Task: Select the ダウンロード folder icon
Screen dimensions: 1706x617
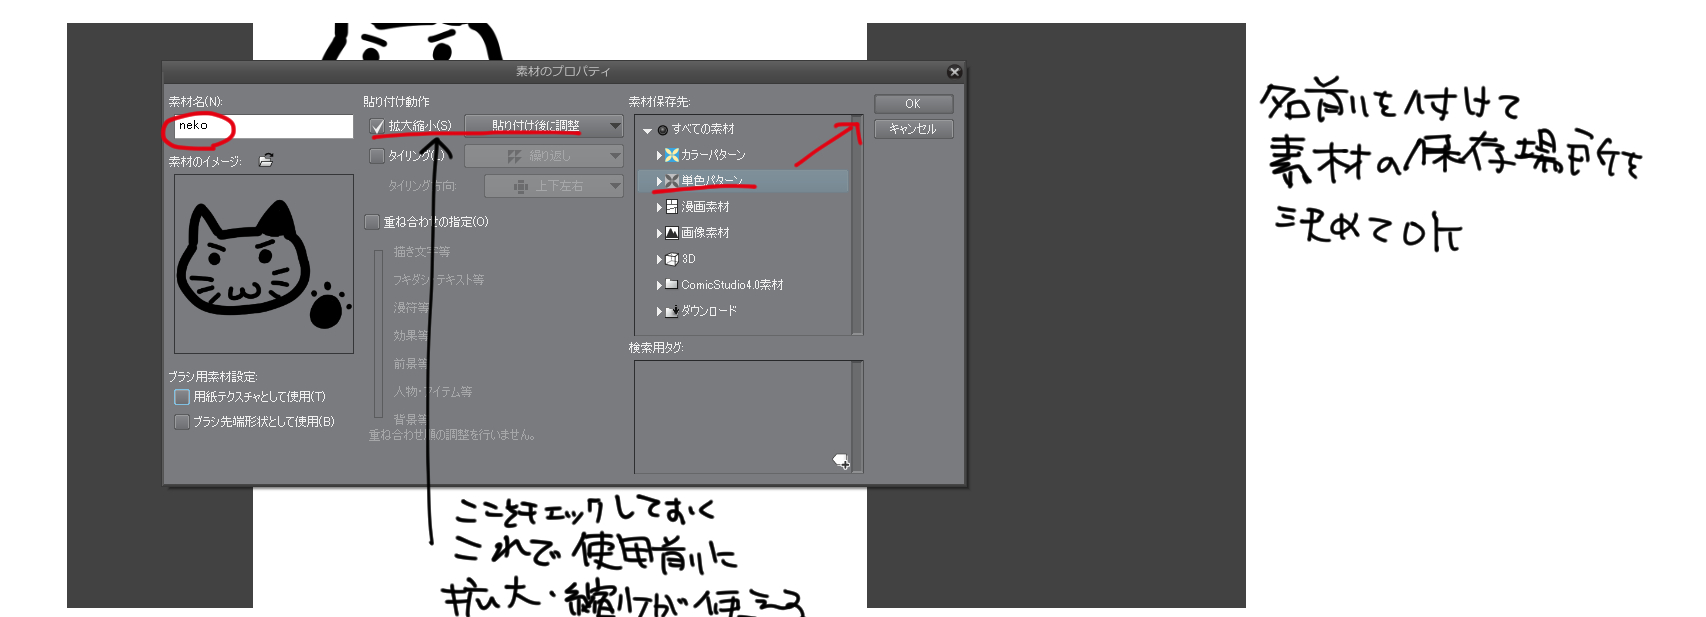Action: pos(672,311)
